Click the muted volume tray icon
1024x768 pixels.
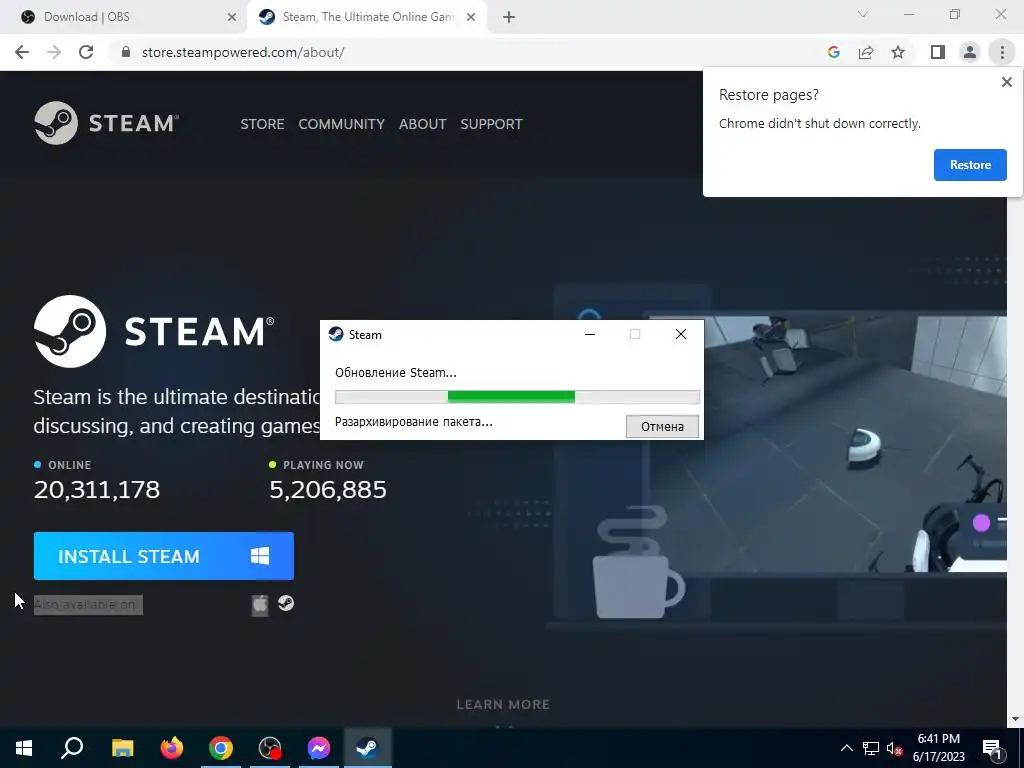coord(895,748)
